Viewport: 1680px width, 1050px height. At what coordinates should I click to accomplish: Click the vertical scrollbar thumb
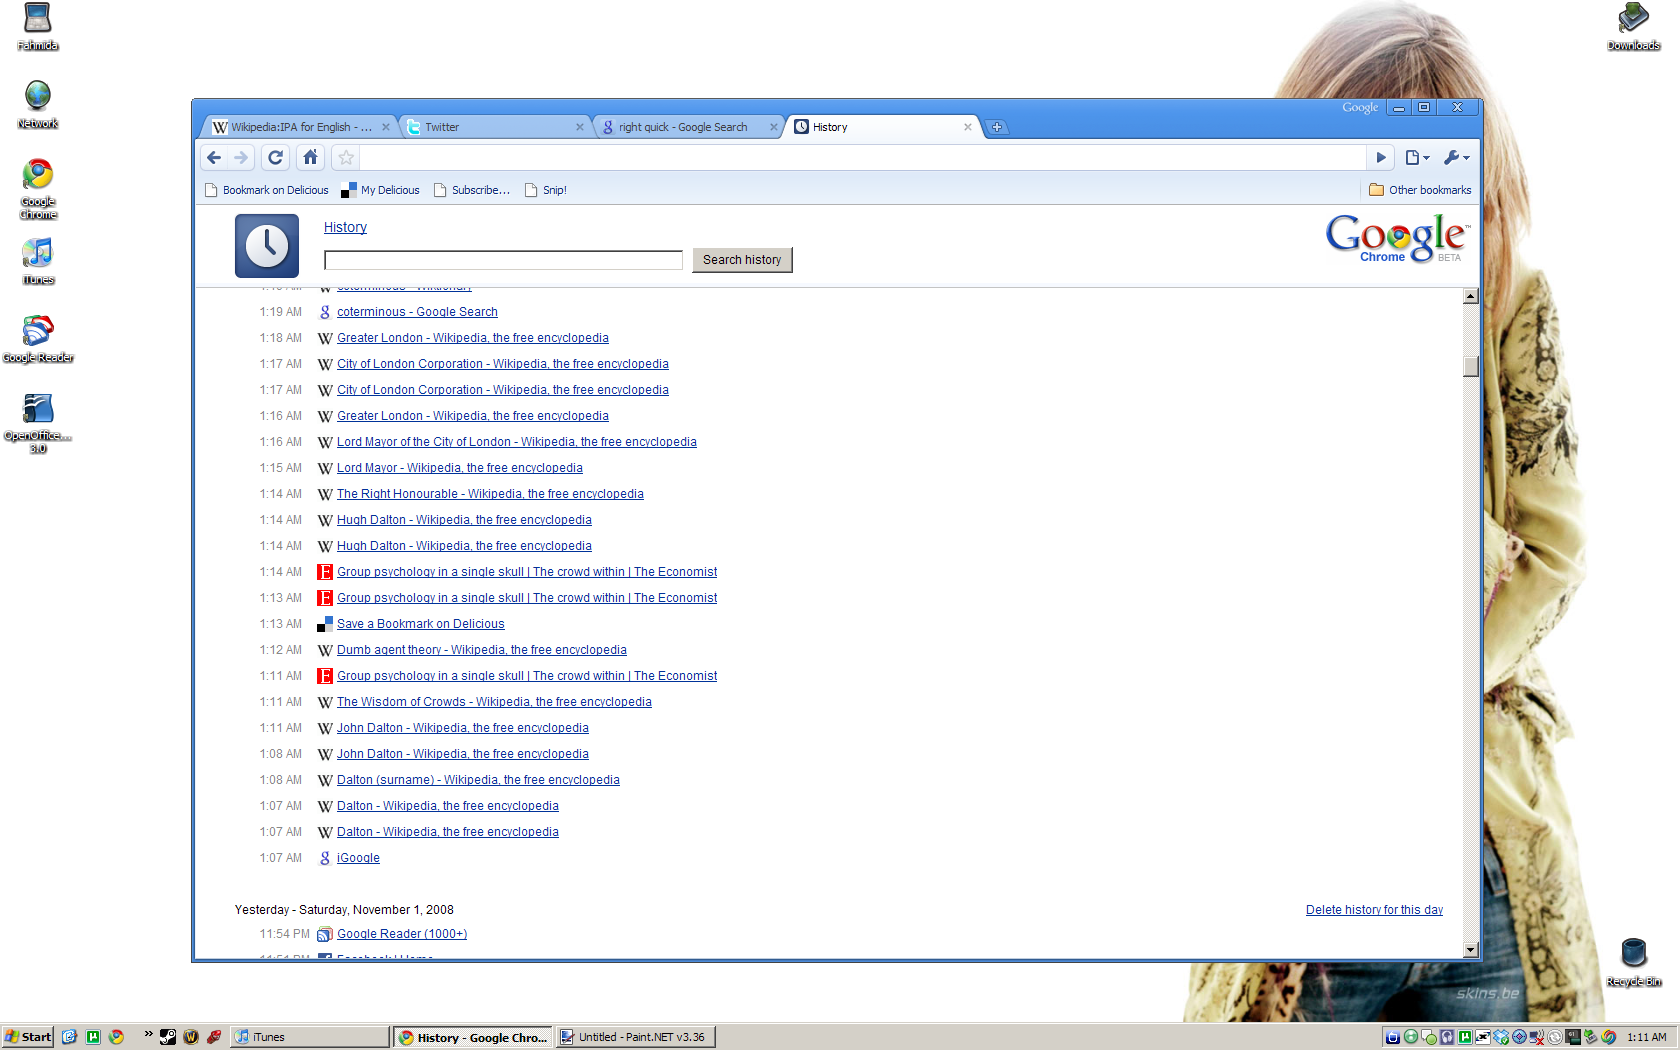click(x=1470, y=366)
